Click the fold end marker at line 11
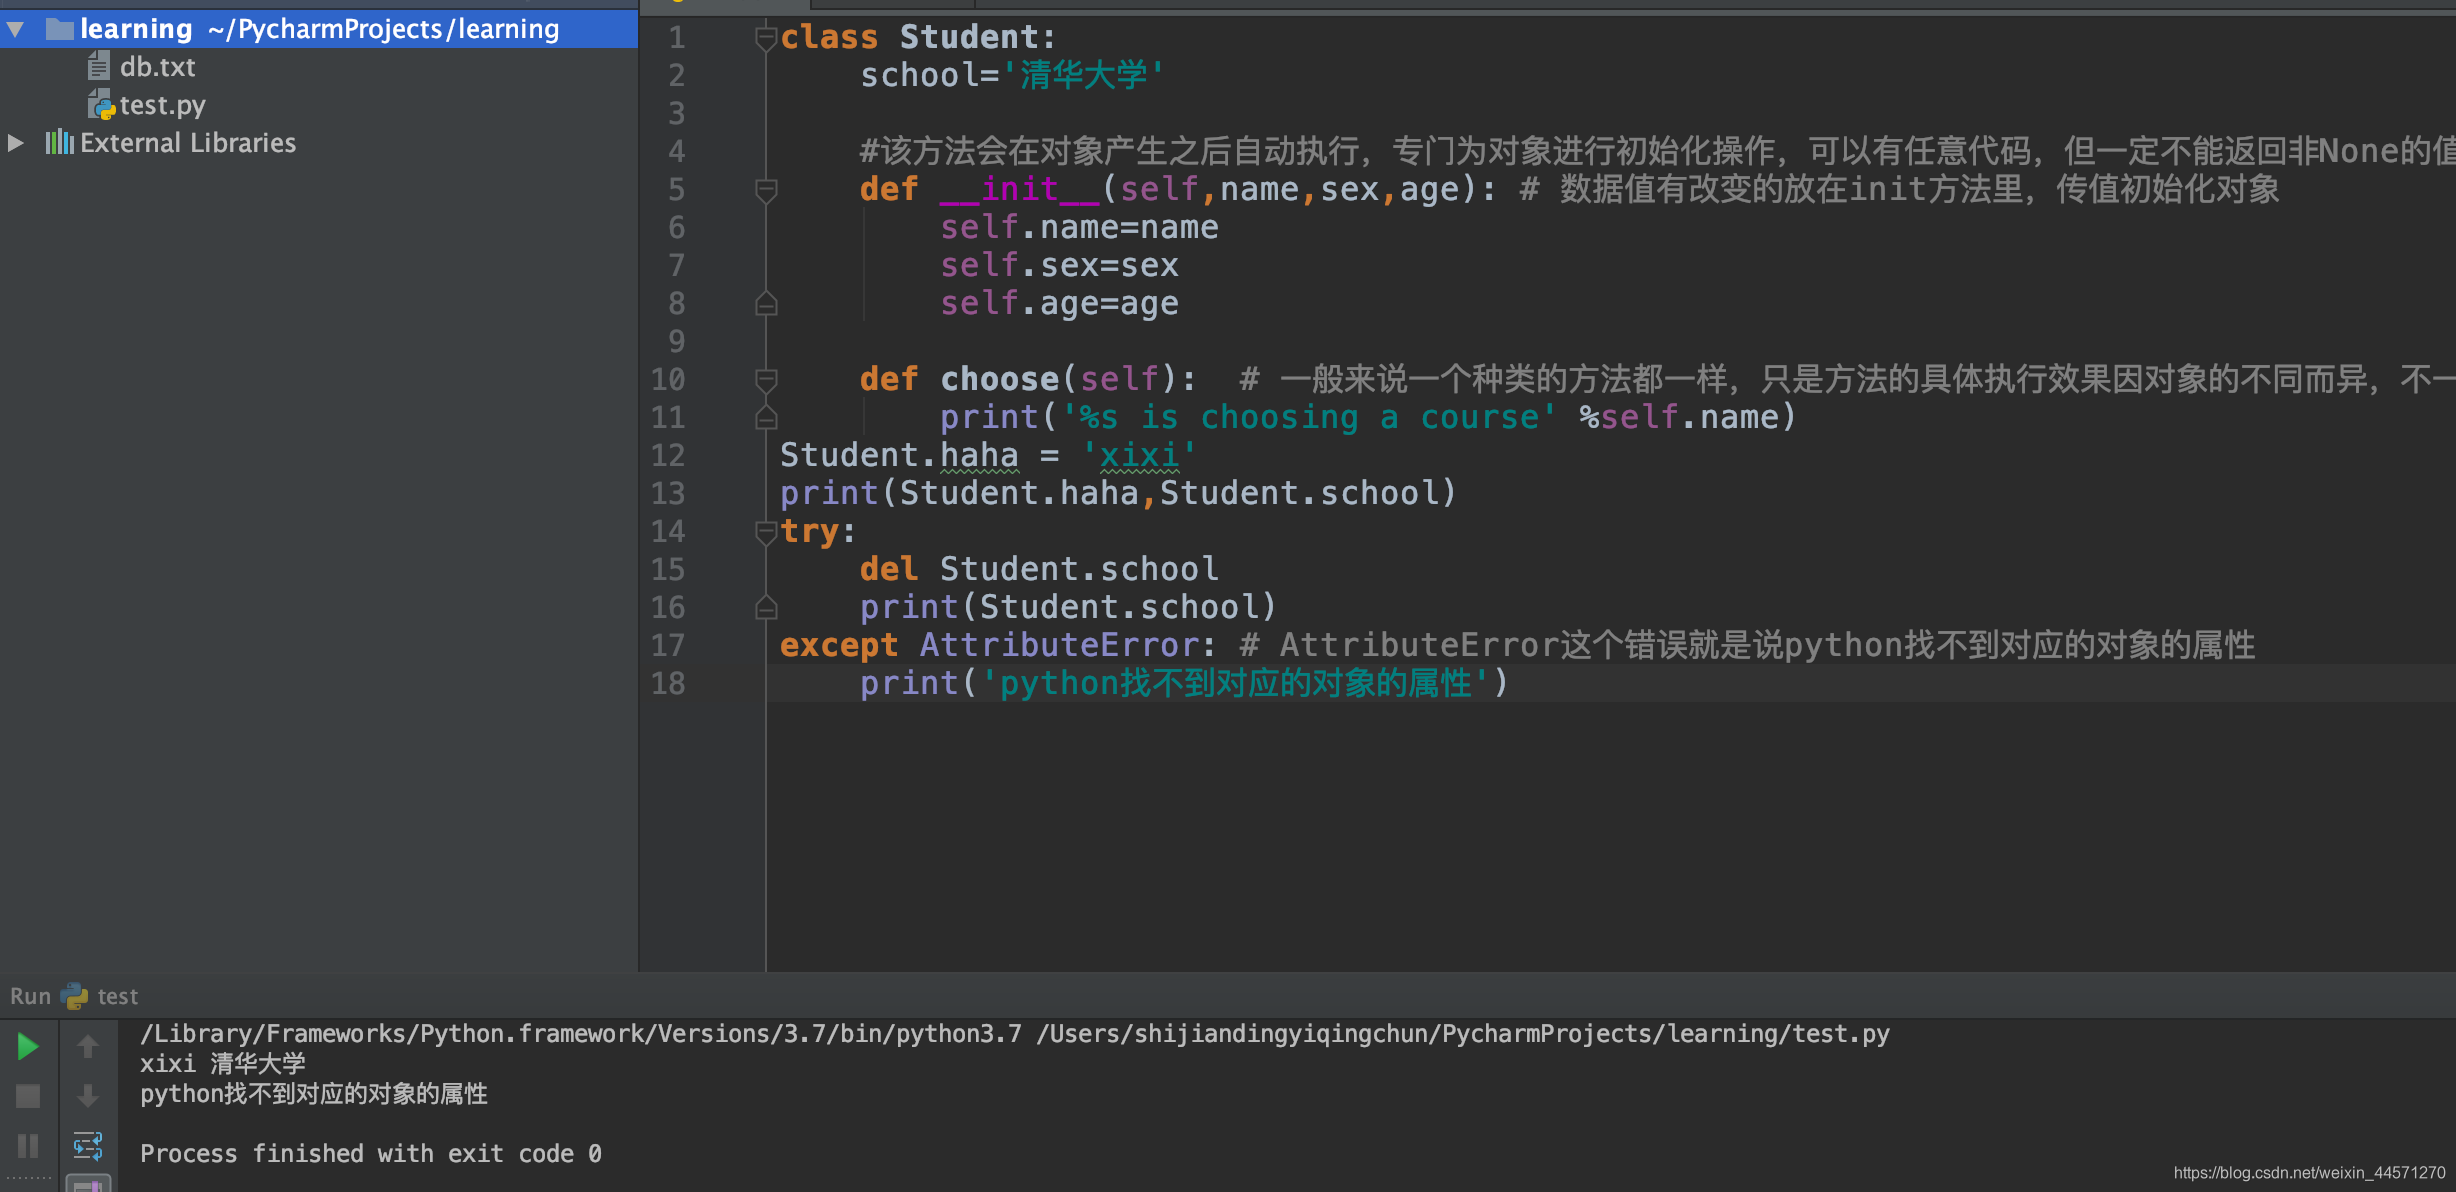 click(x=766, y=417)
